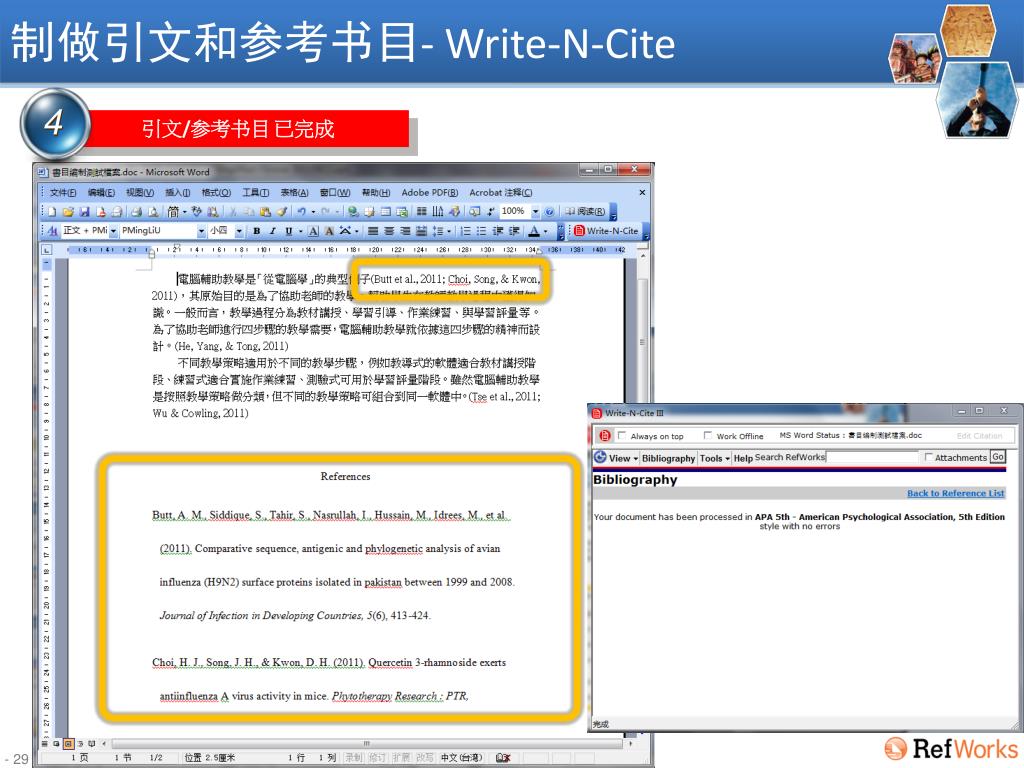The width and height of the screenshot is (1024, 768).
Task: Click the Print Preview icon
Action: point(153,212)
